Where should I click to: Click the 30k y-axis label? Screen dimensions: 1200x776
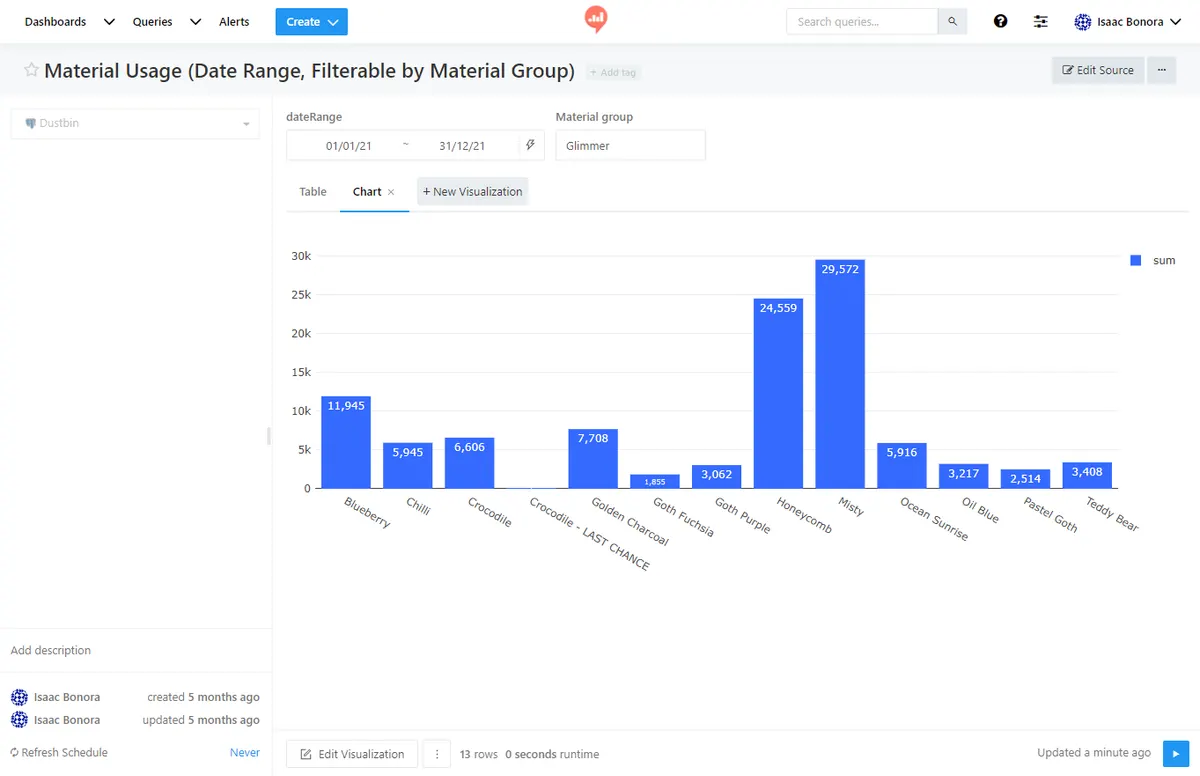pos(301,256)
